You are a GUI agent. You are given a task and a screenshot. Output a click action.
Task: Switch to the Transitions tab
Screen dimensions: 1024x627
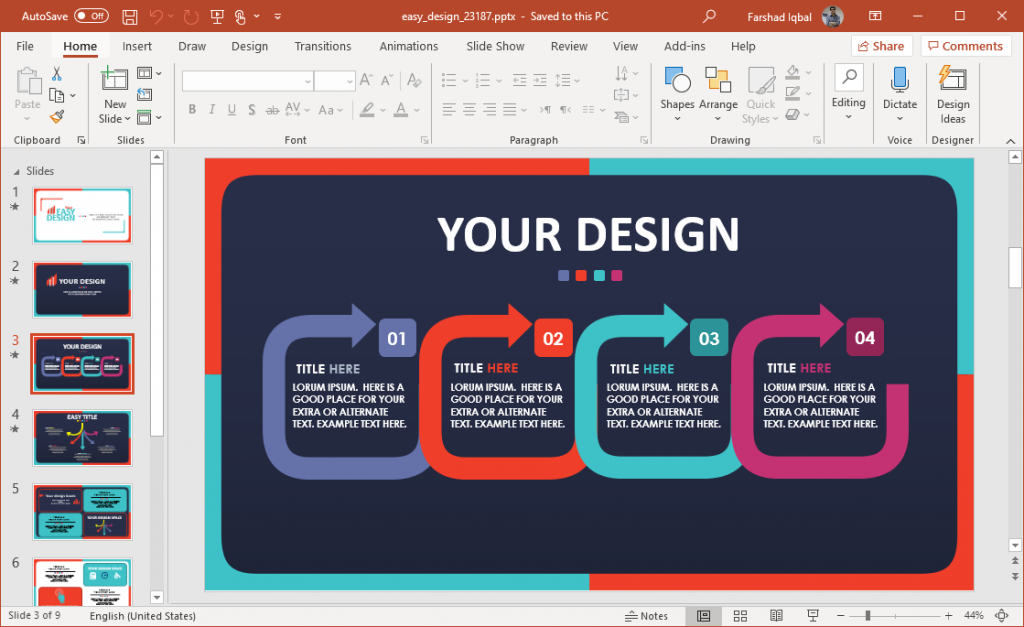click(322, 45)
